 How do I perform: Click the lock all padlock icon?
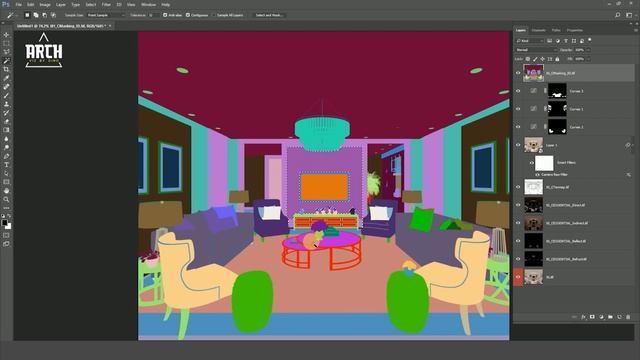(x=557, y=59)
